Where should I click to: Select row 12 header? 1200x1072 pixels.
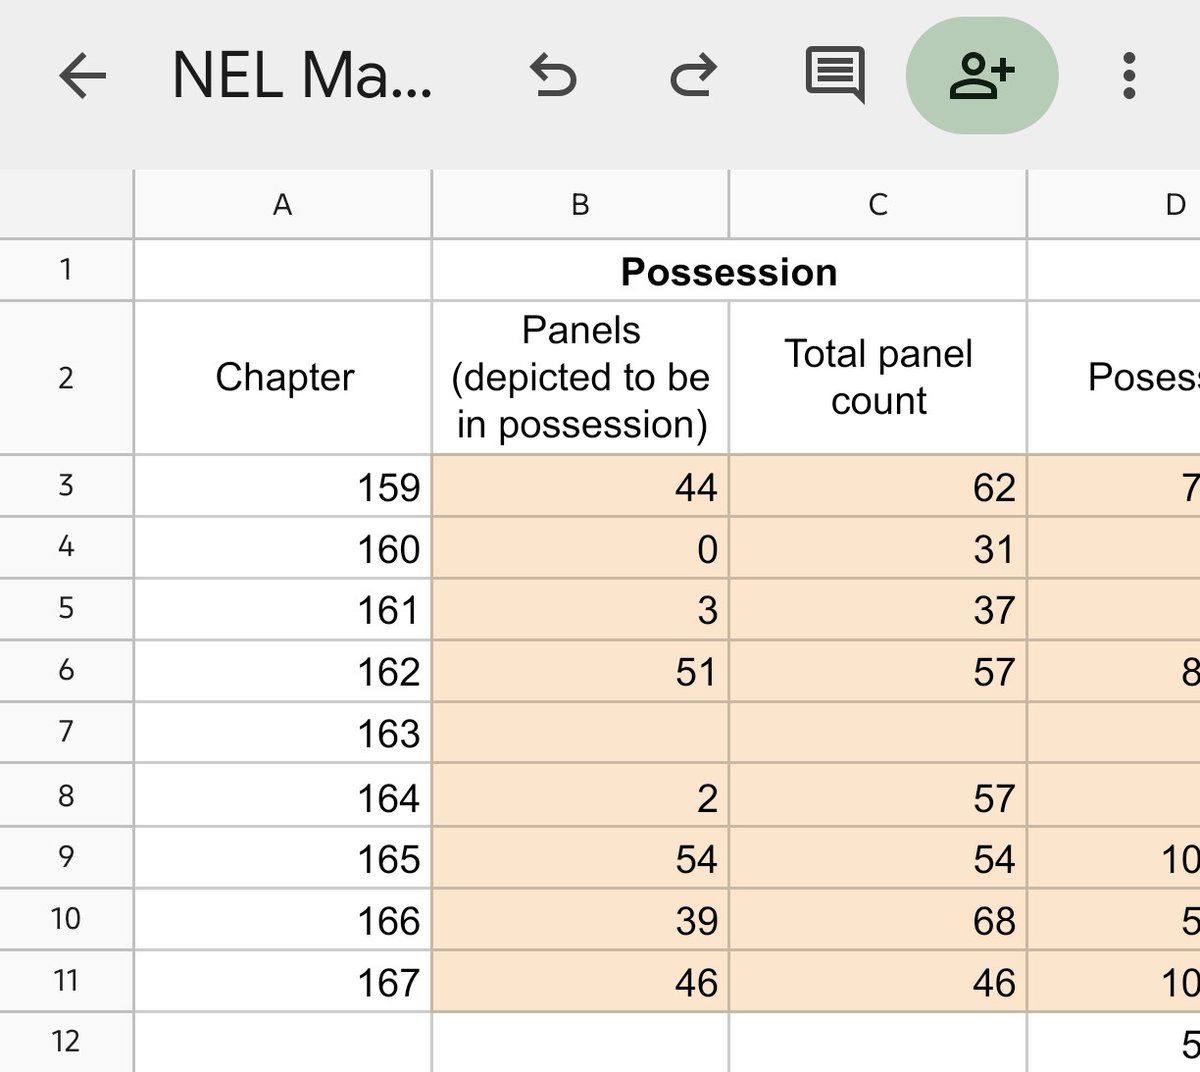(x=66, y=1042)
